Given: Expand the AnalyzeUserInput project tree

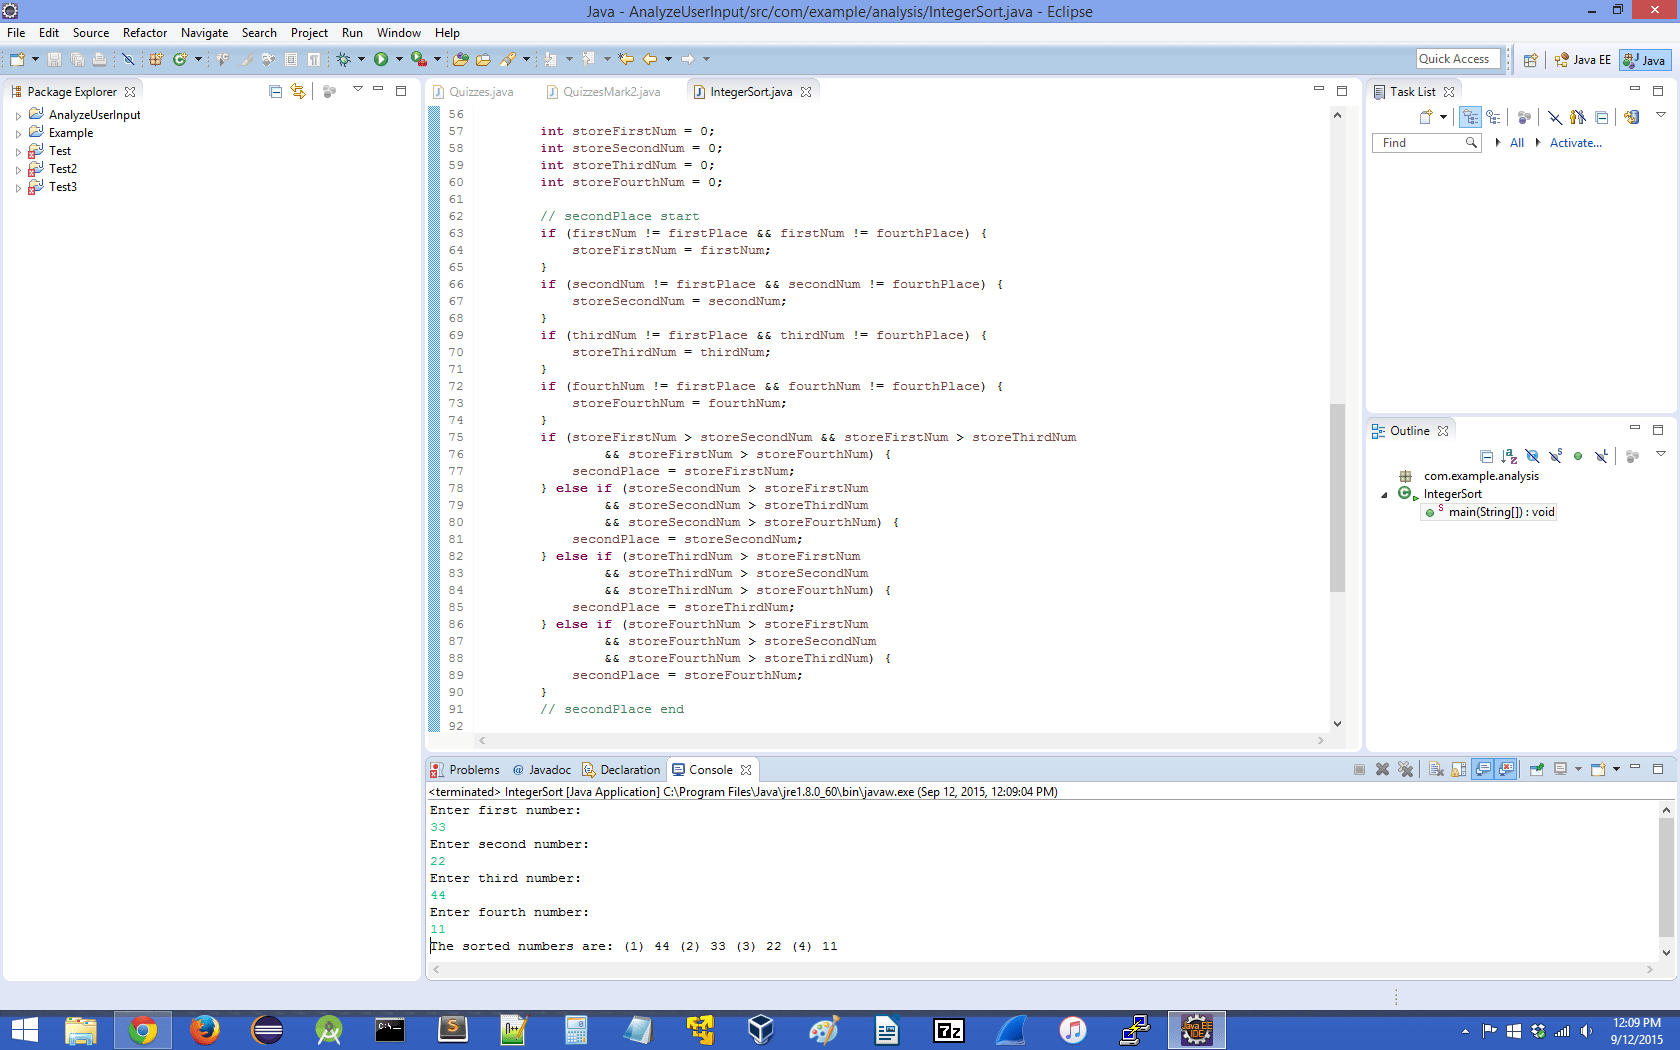Looking at the screenshot, I should tap(18, 114).
